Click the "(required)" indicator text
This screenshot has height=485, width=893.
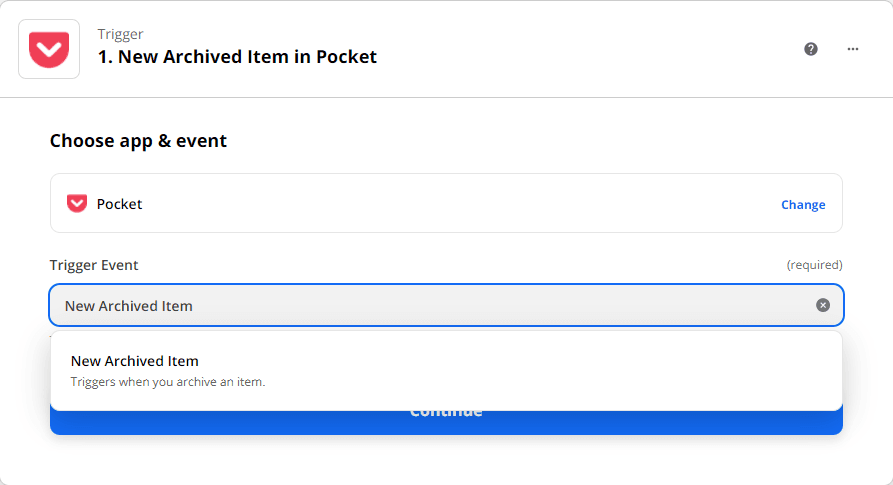(x=814, y=265)
